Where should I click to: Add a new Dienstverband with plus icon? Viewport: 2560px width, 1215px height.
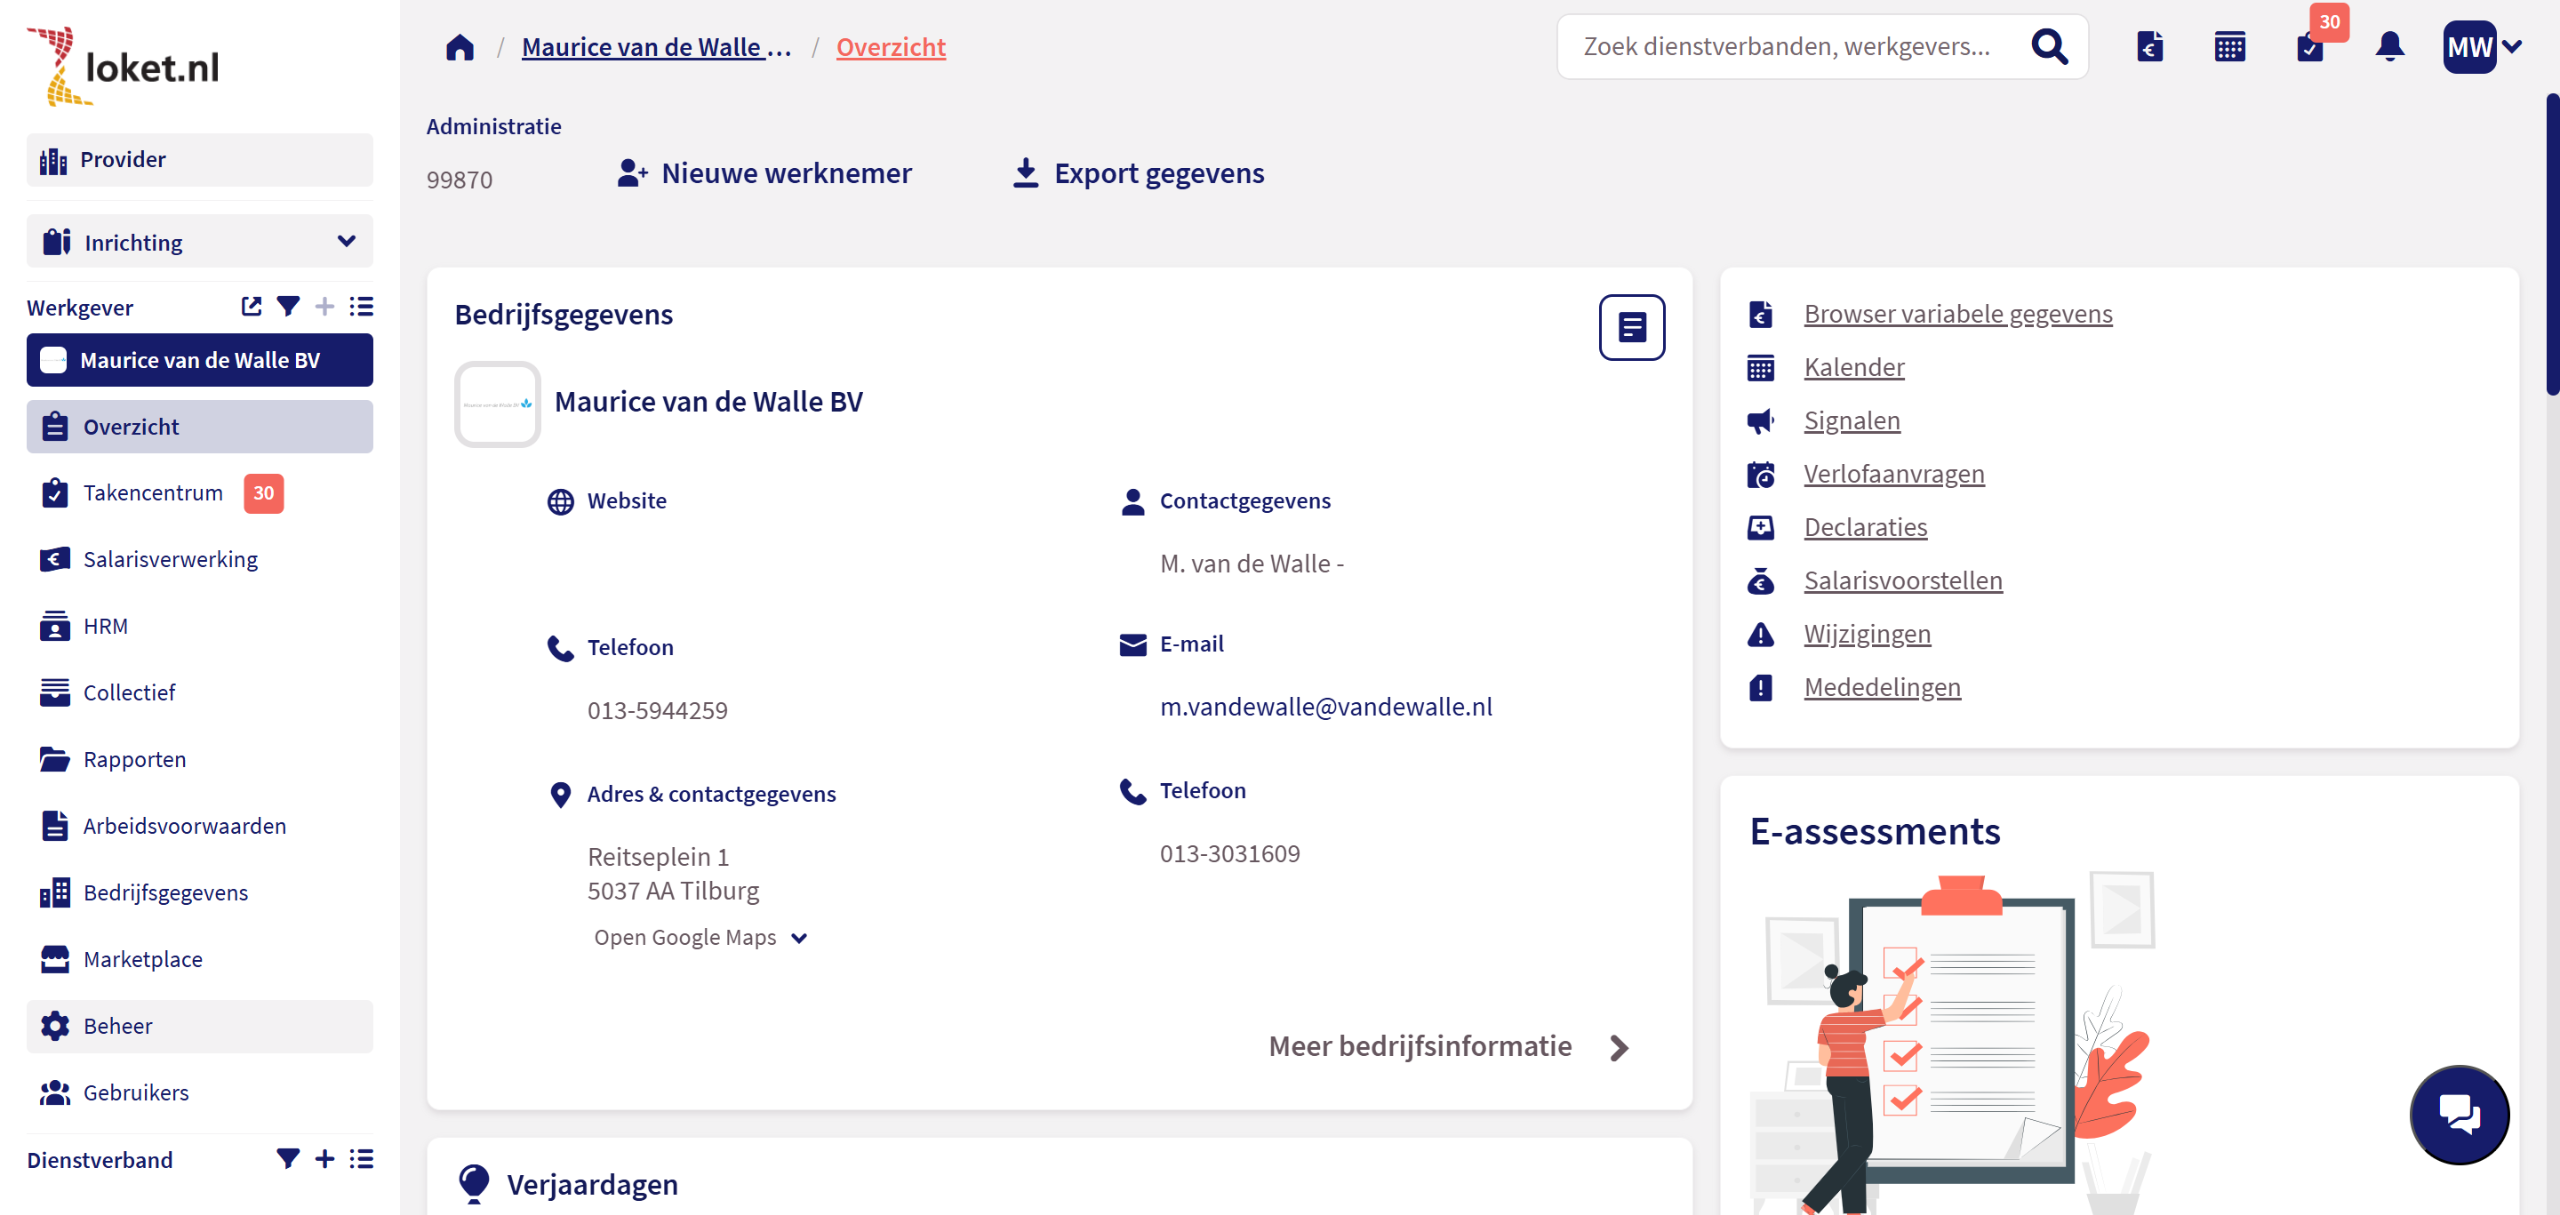(x=325, y=1158)
